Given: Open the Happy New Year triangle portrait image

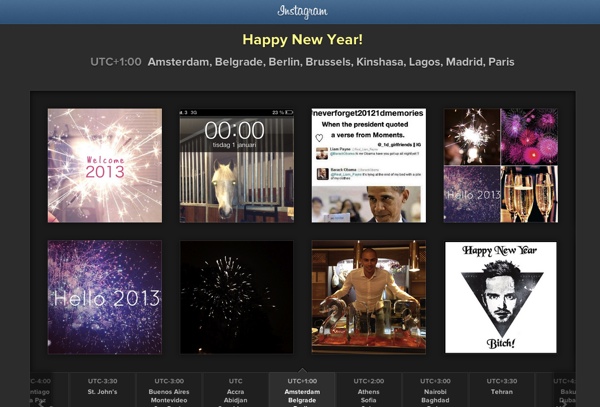Looking at the screenshot, I should [501, 297].
